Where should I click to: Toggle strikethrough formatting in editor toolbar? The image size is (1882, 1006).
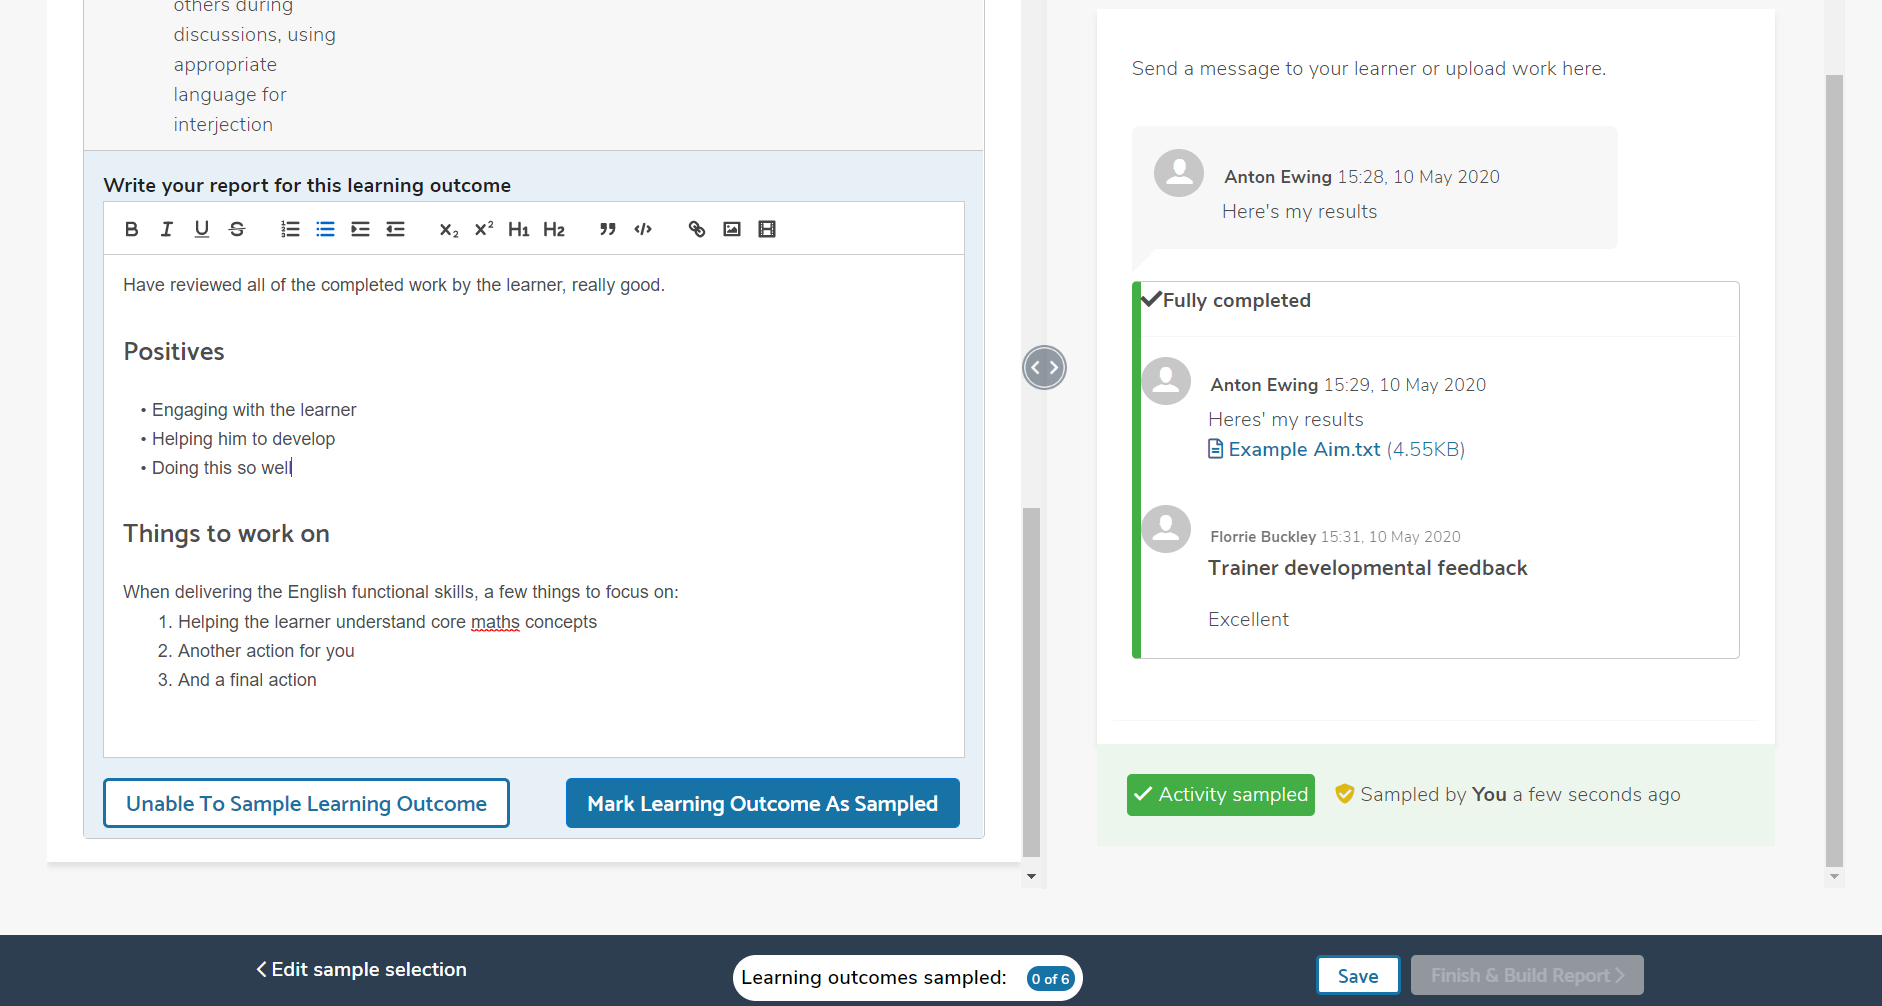pyautogui.click(x=237, y=229)
